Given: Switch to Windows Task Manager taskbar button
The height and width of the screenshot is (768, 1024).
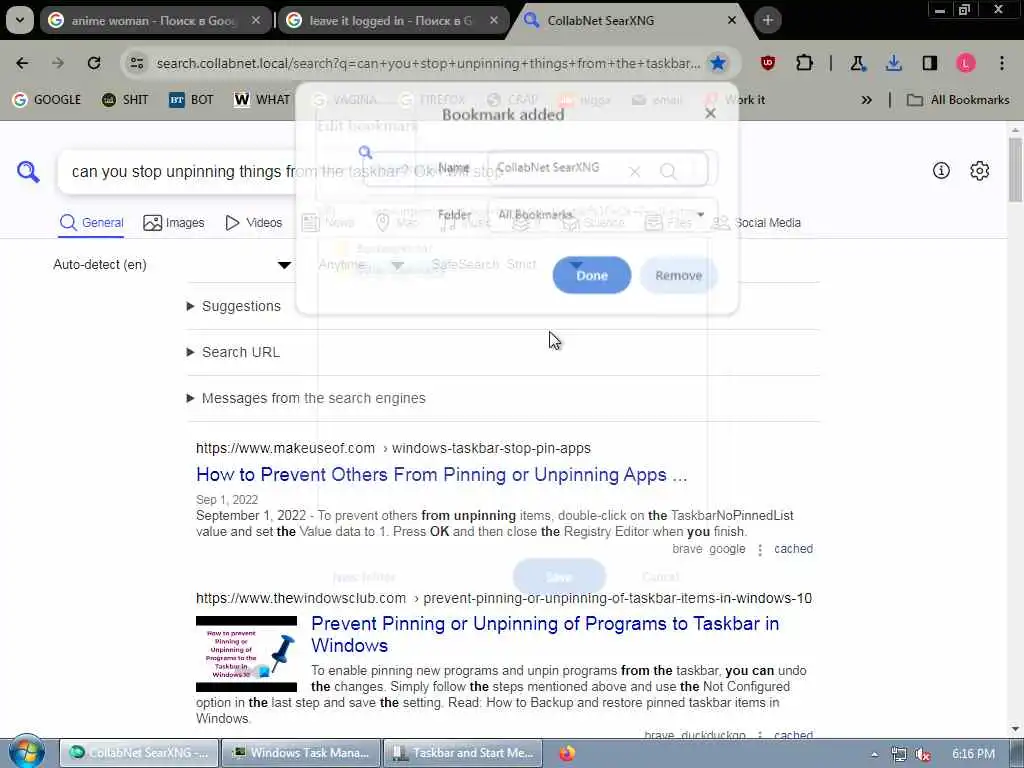Looking at the screenshot, I should [x=301, y=752].
